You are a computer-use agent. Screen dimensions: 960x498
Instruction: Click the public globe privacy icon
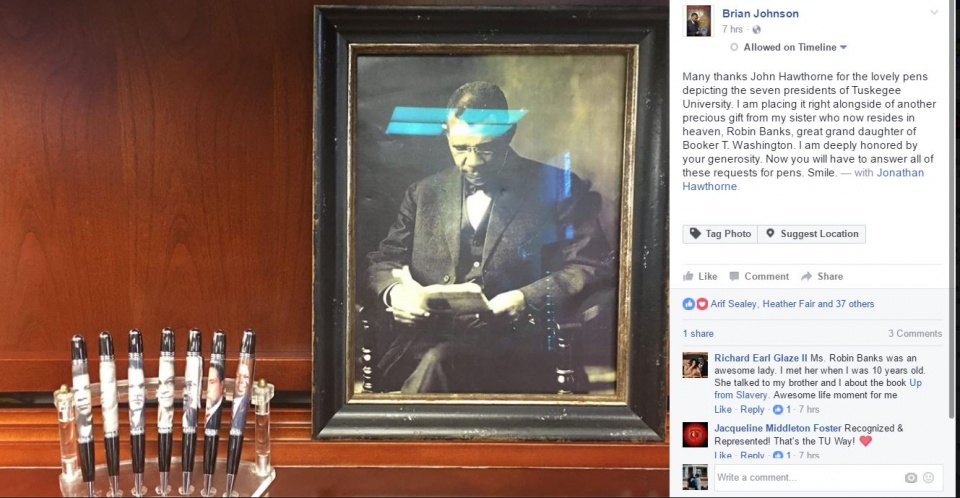pos(756,29)
